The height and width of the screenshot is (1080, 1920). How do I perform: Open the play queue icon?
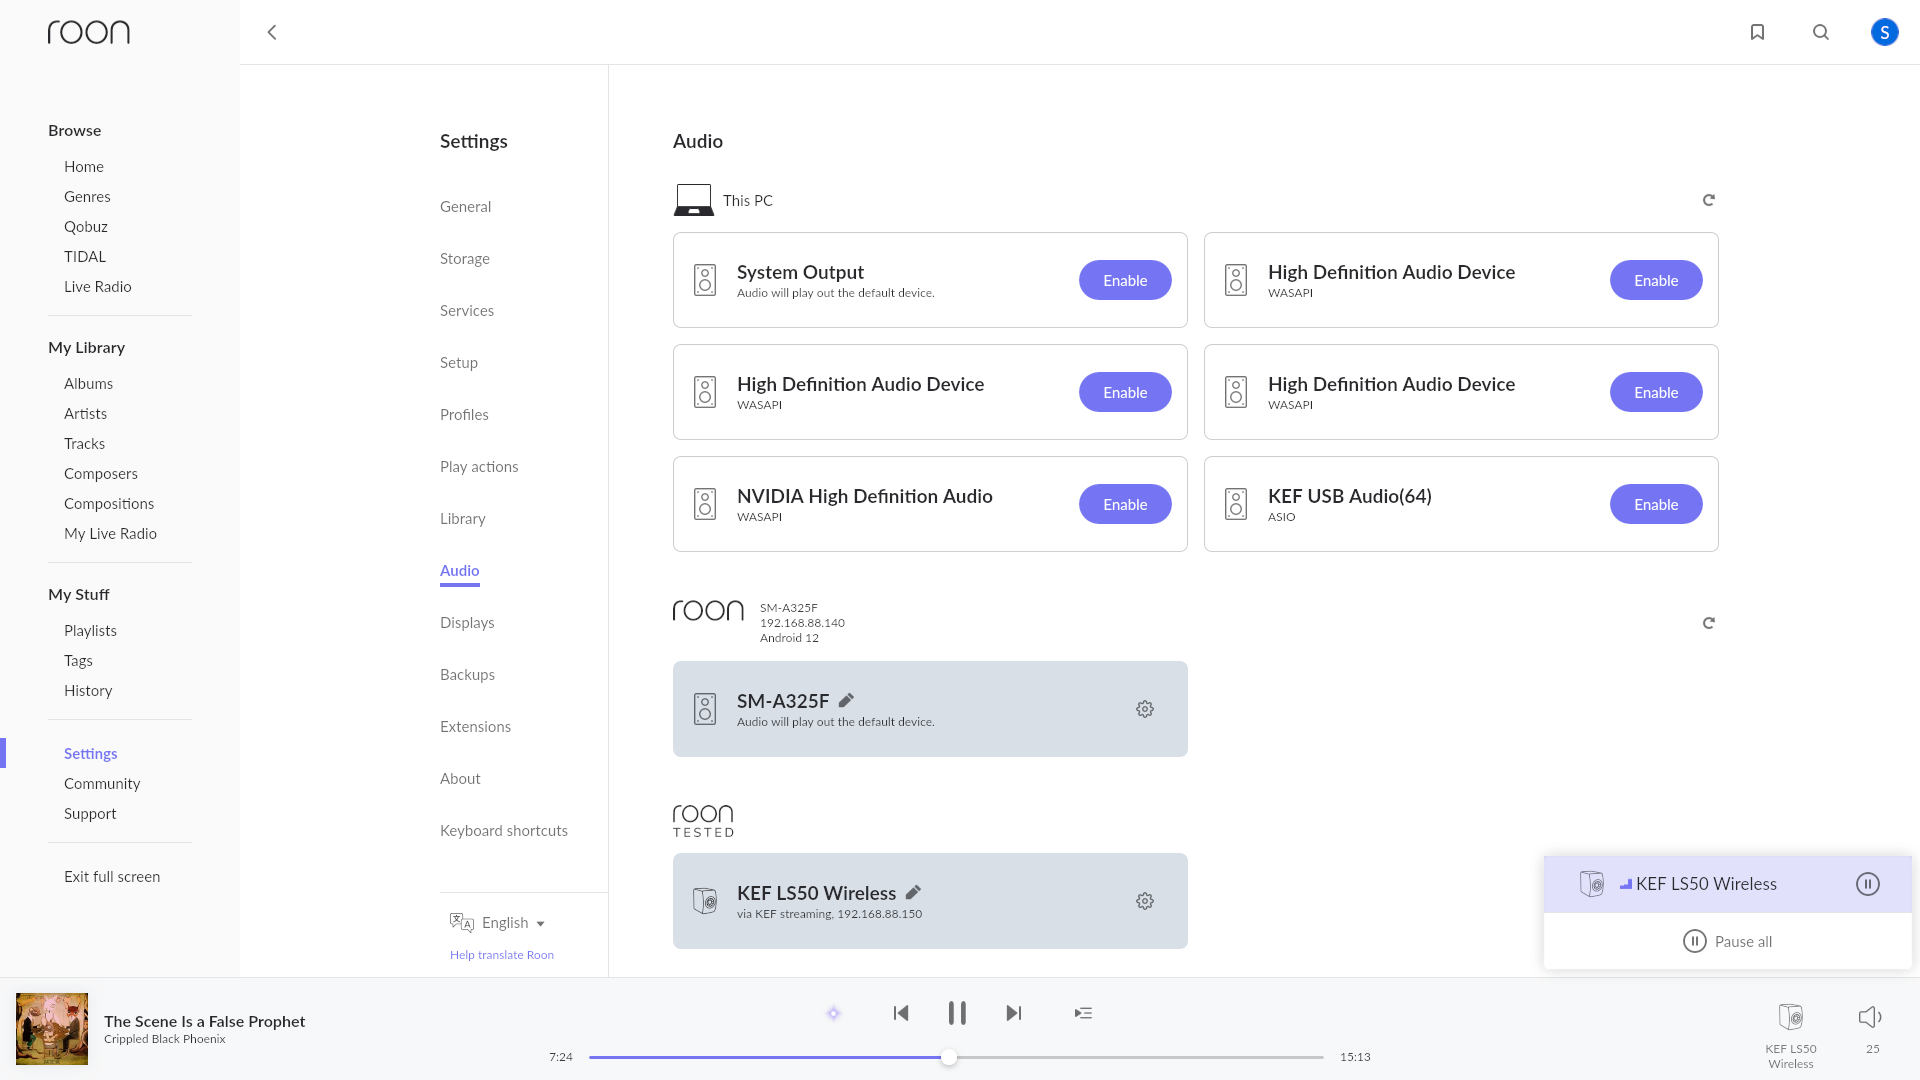pyautogui.click(x=1083, y=1013)
